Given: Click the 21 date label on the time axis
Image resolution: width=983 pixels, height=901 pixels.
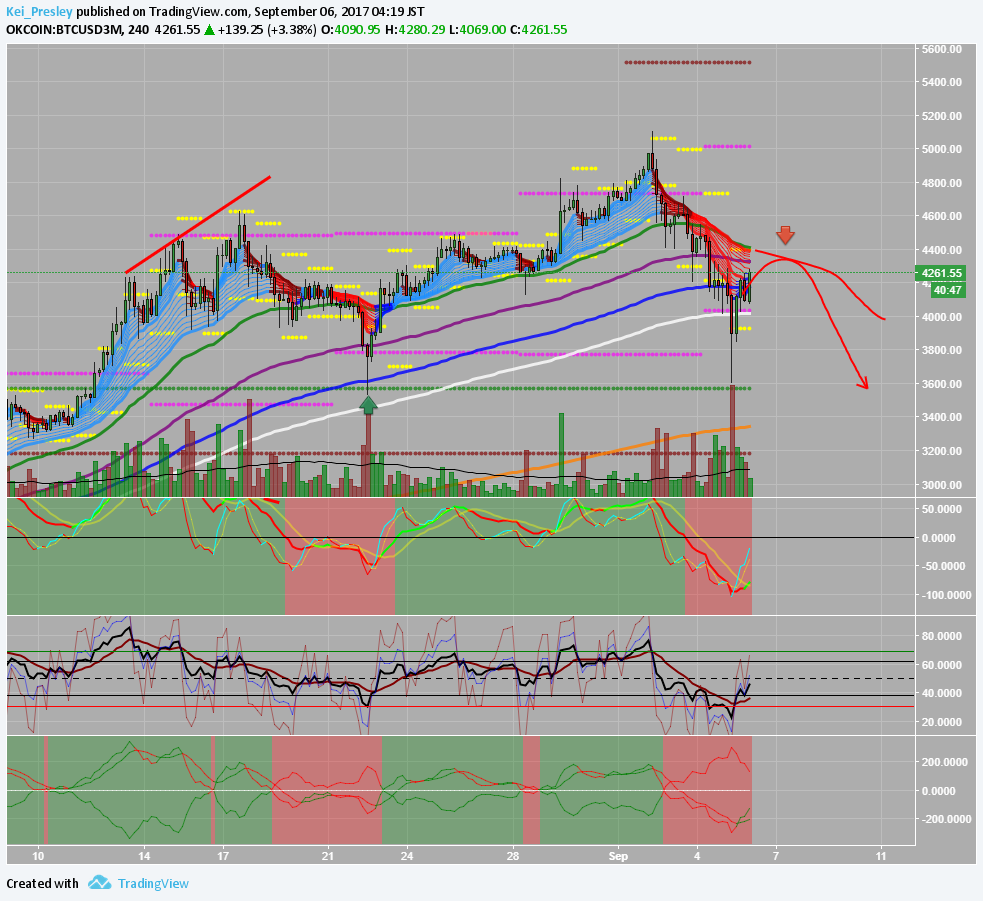Looking at the screenshot, I should coord(327,856).
